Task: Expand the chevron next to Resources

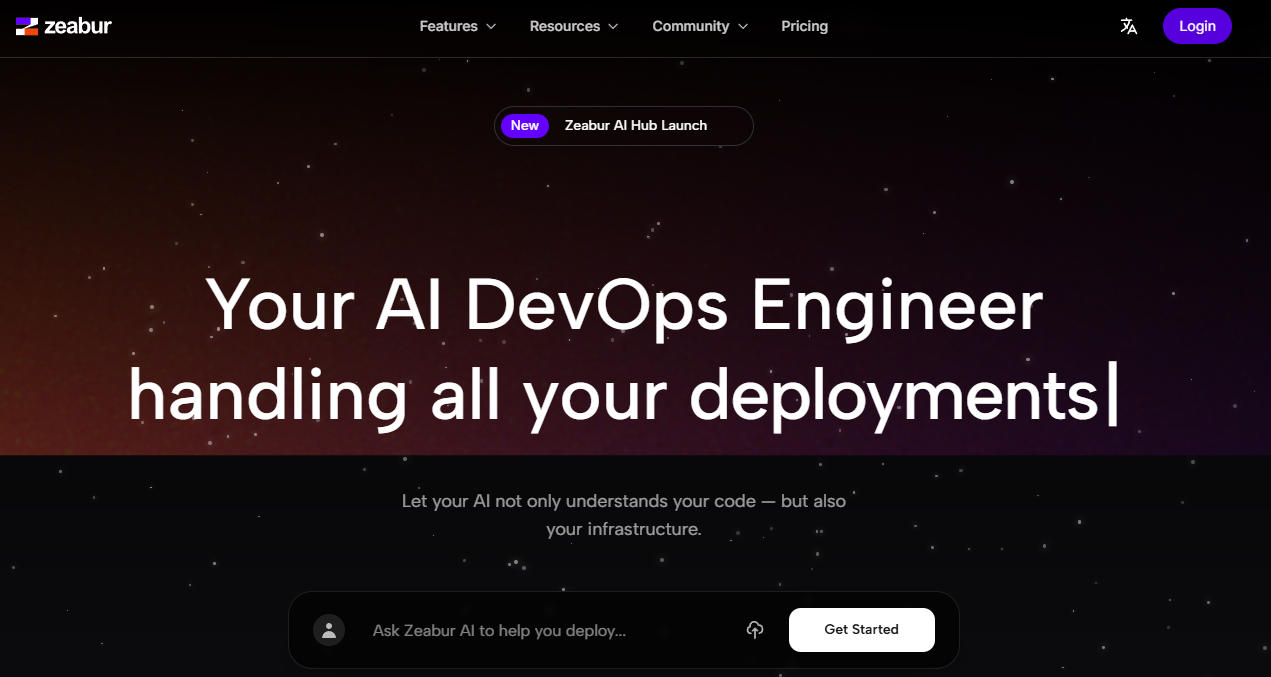Action: [613, 27]
